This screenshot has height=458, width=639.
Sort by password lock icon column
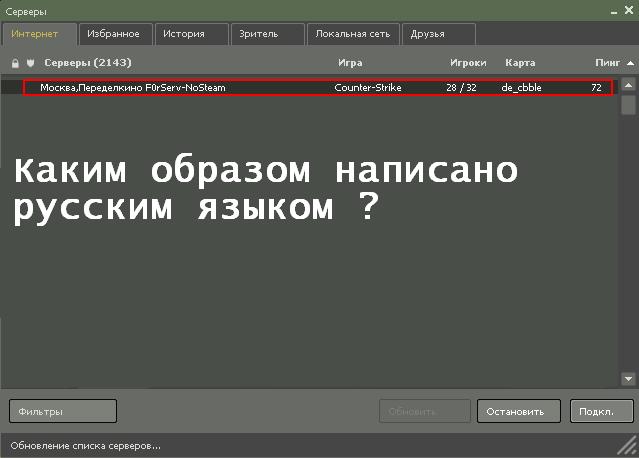(15, 63)
